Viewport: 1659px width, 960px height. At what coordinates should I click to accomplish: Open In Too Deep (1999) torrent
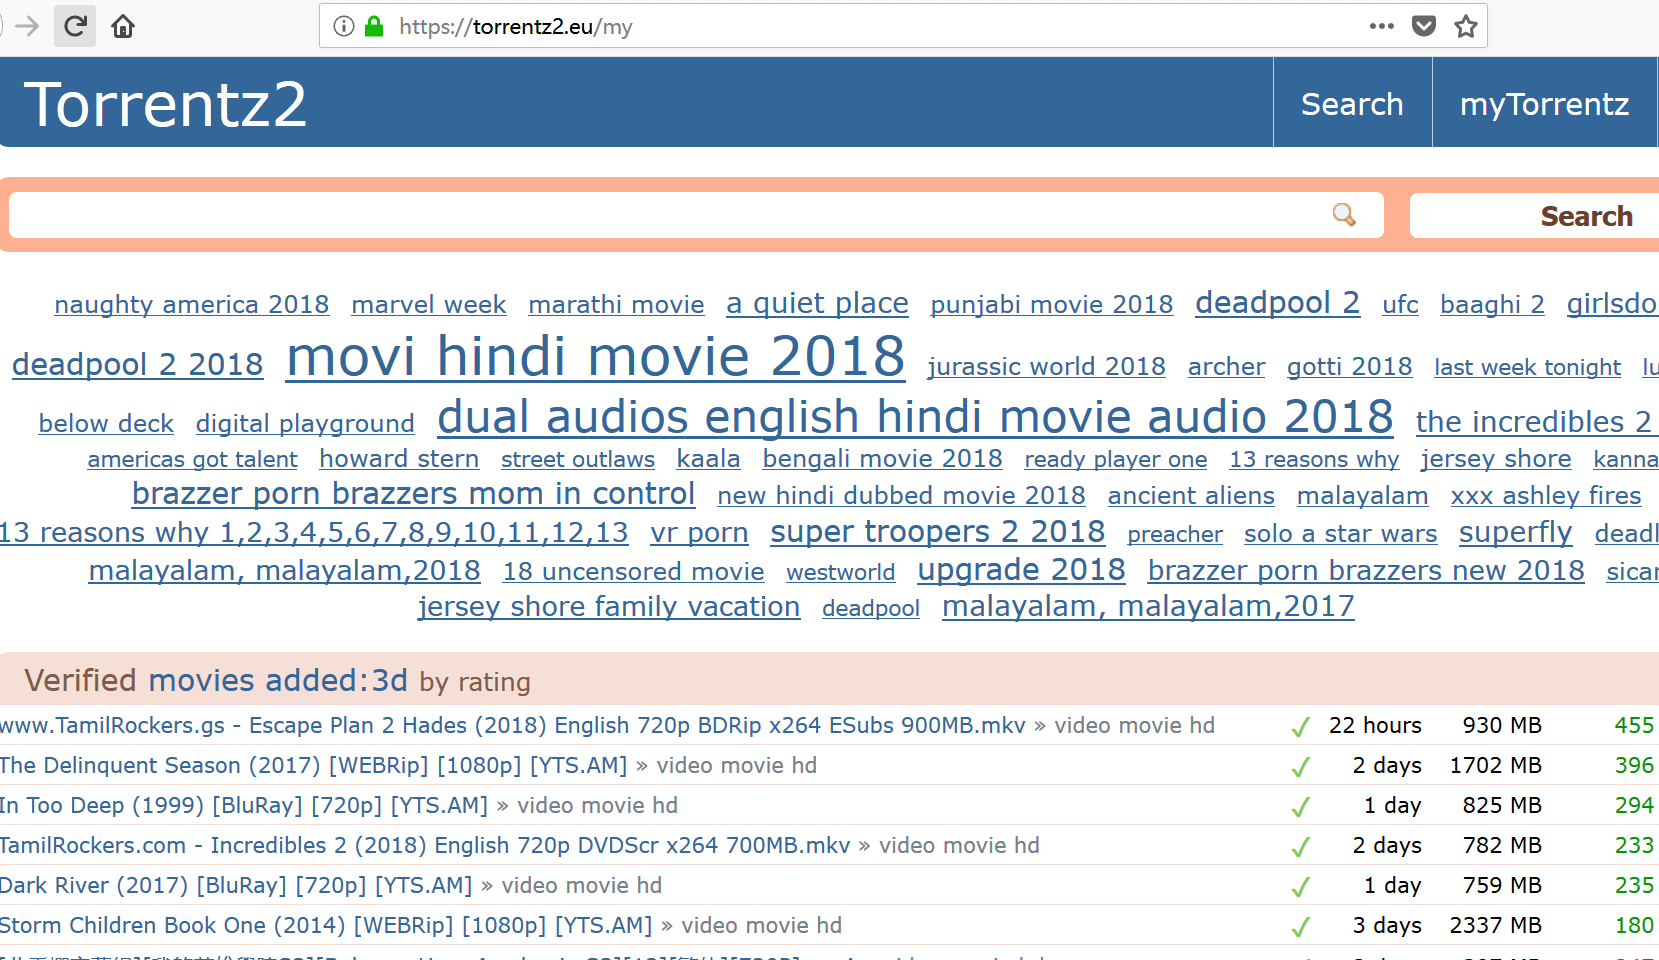(243, 805)
